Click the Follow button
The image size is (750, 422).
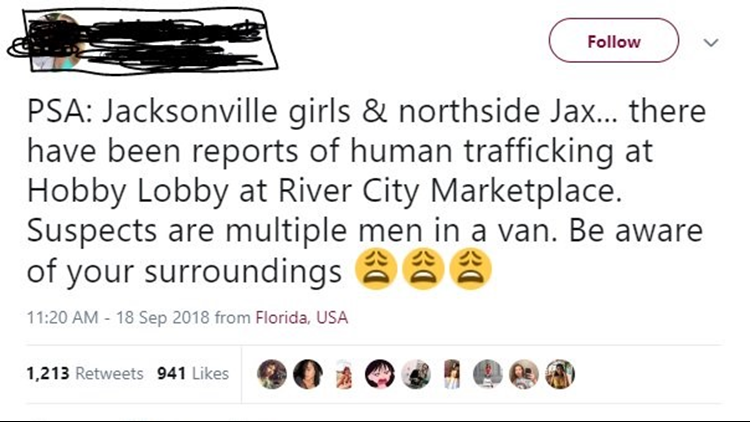(x=614, y=41)
